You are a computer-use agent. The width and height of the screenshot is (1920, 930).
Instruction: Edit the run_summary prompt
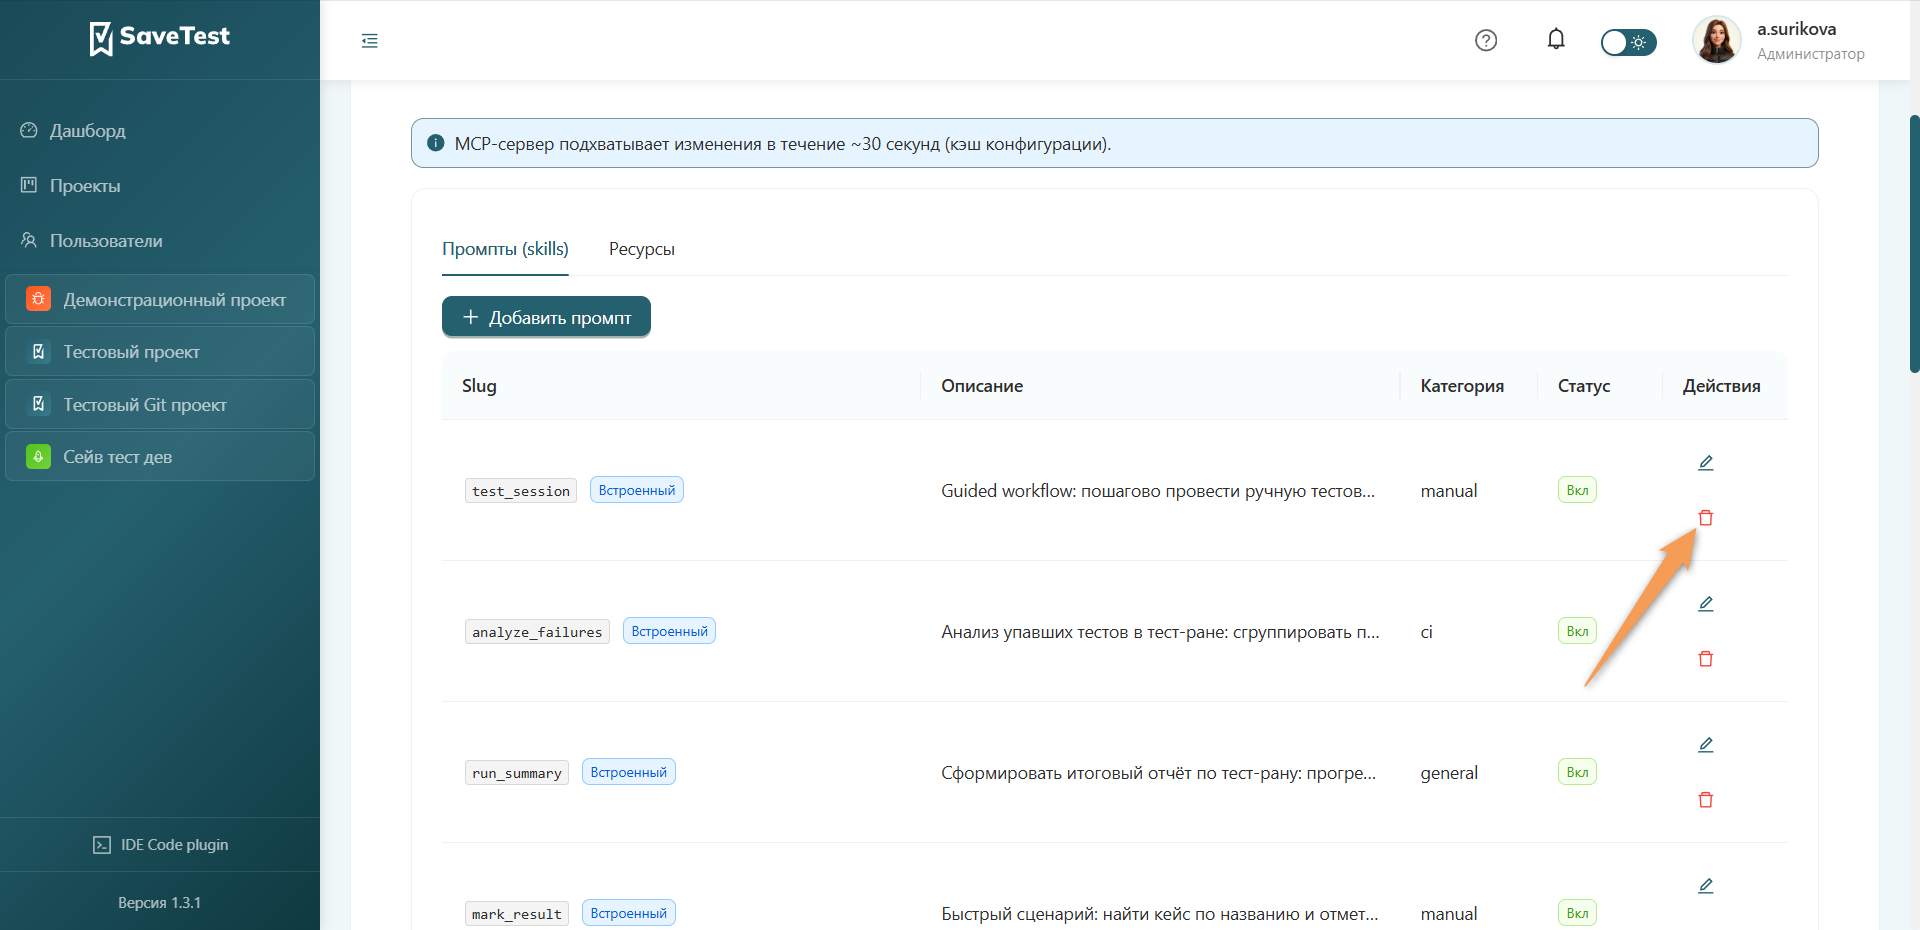1706,745
